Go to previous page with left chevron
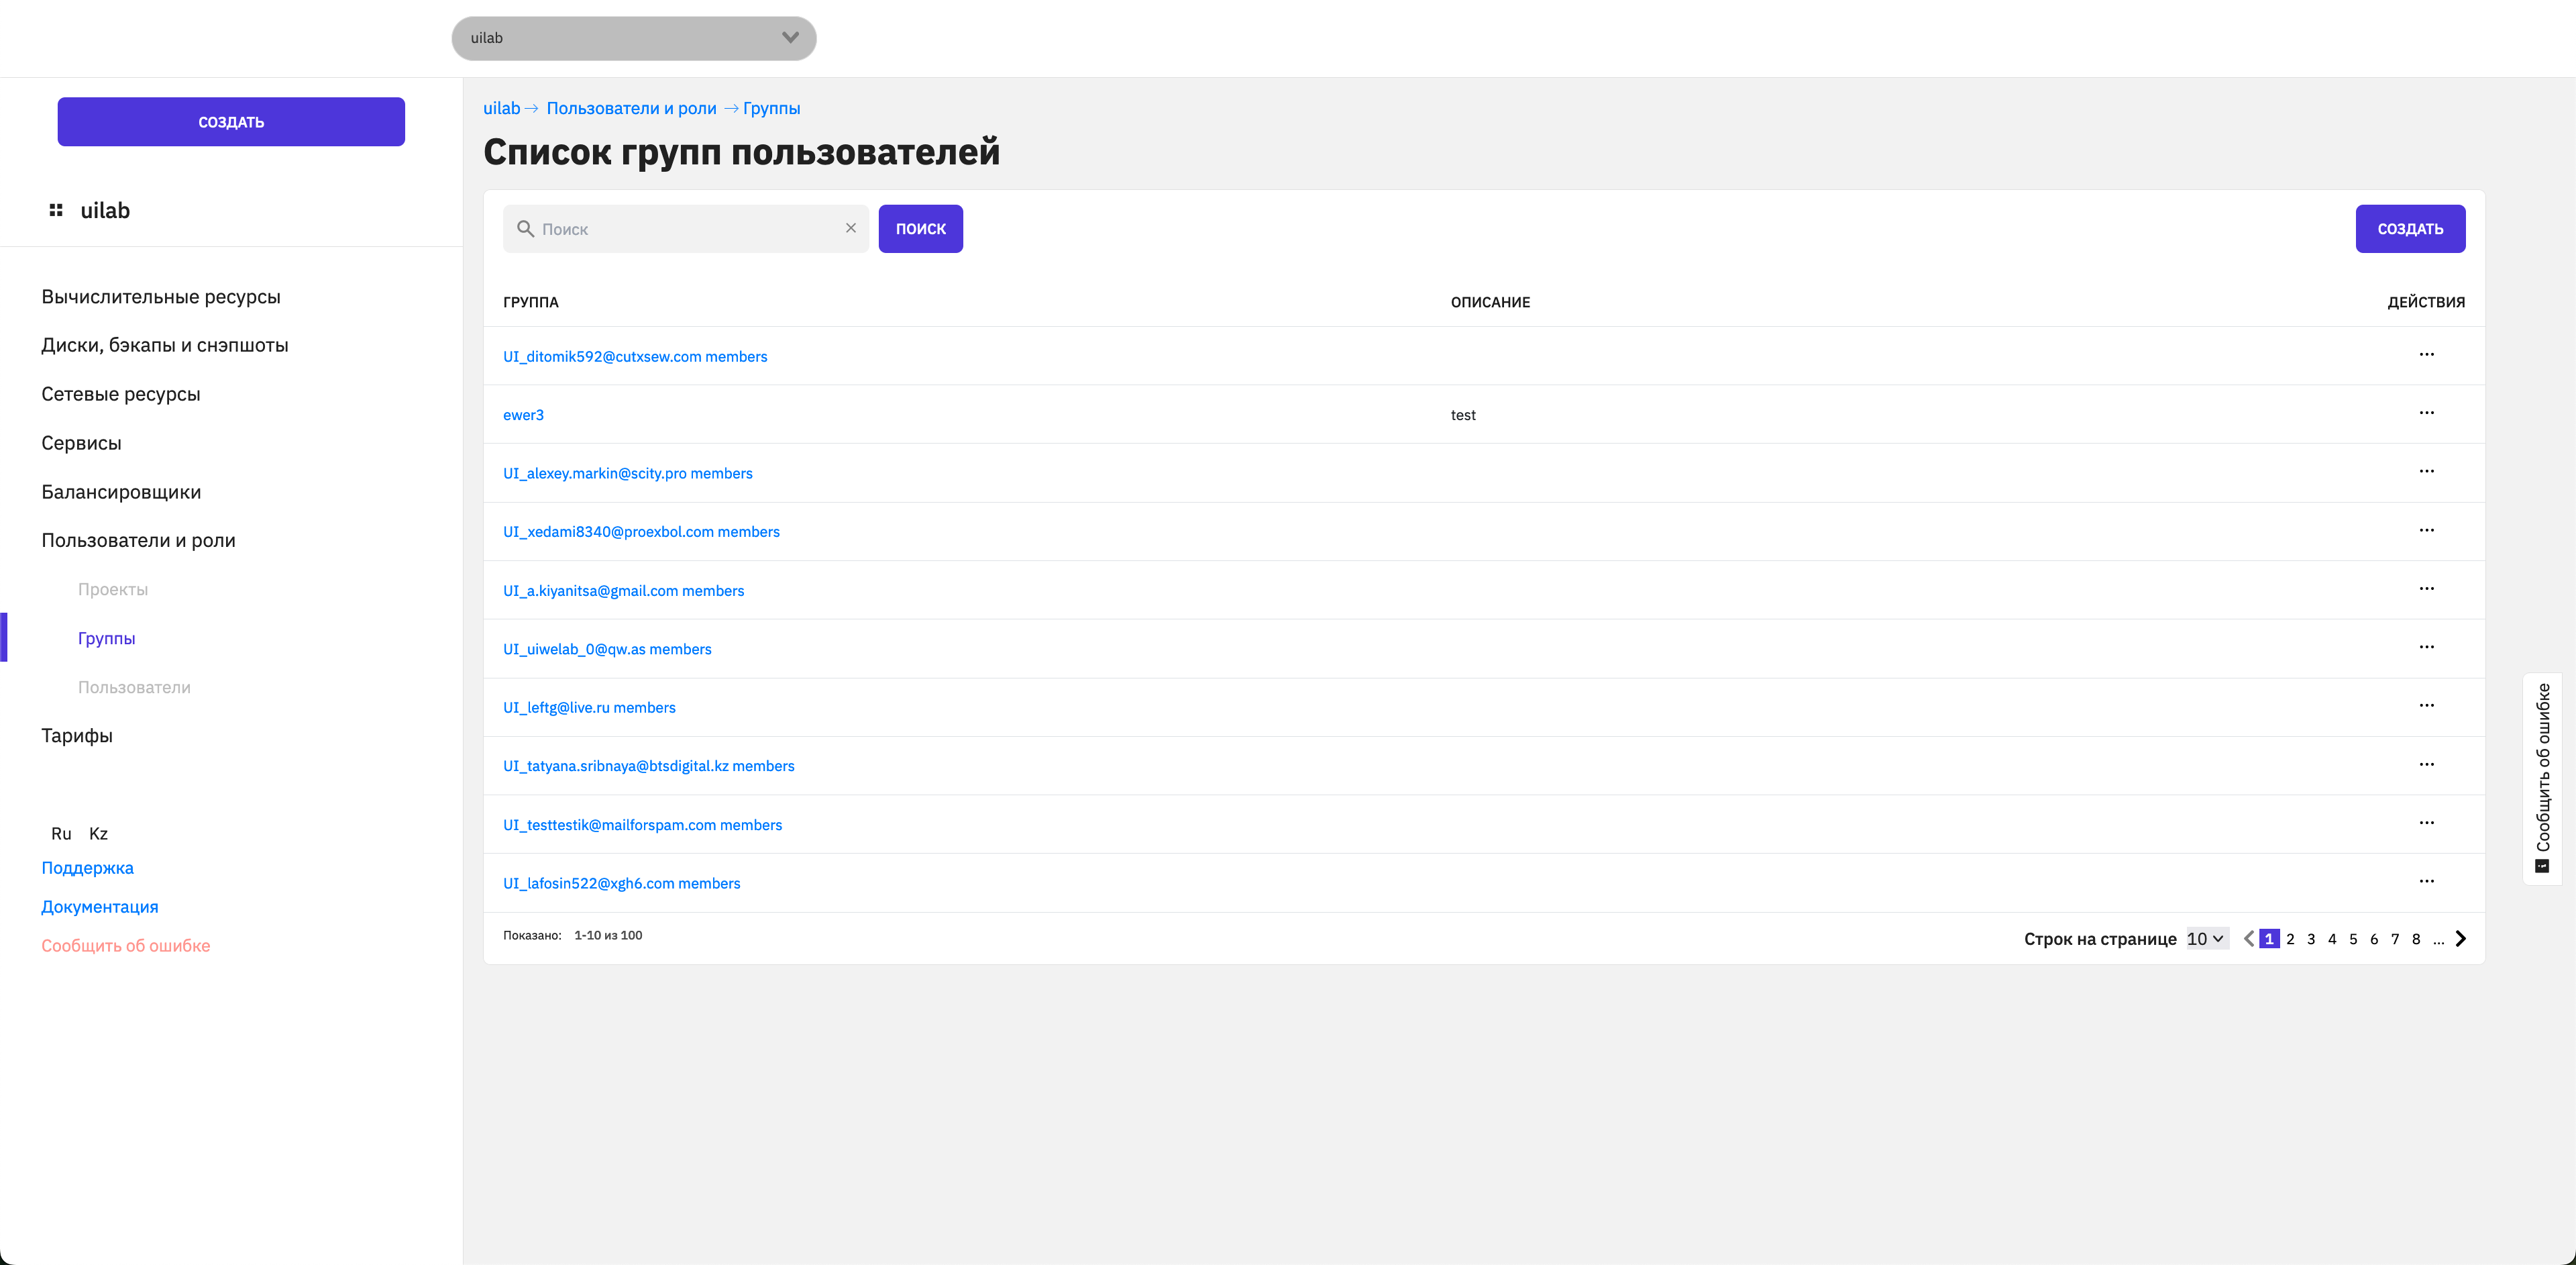Image resolution: width=2576 pixels, height=1265 pixels. (2248, 938)
